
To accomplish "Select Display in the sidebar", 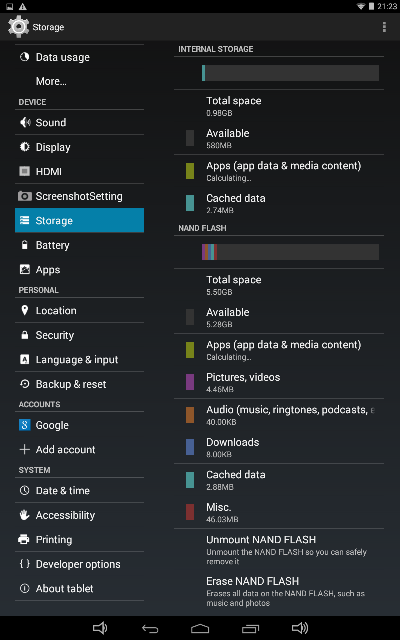I will tap(80, 147).
